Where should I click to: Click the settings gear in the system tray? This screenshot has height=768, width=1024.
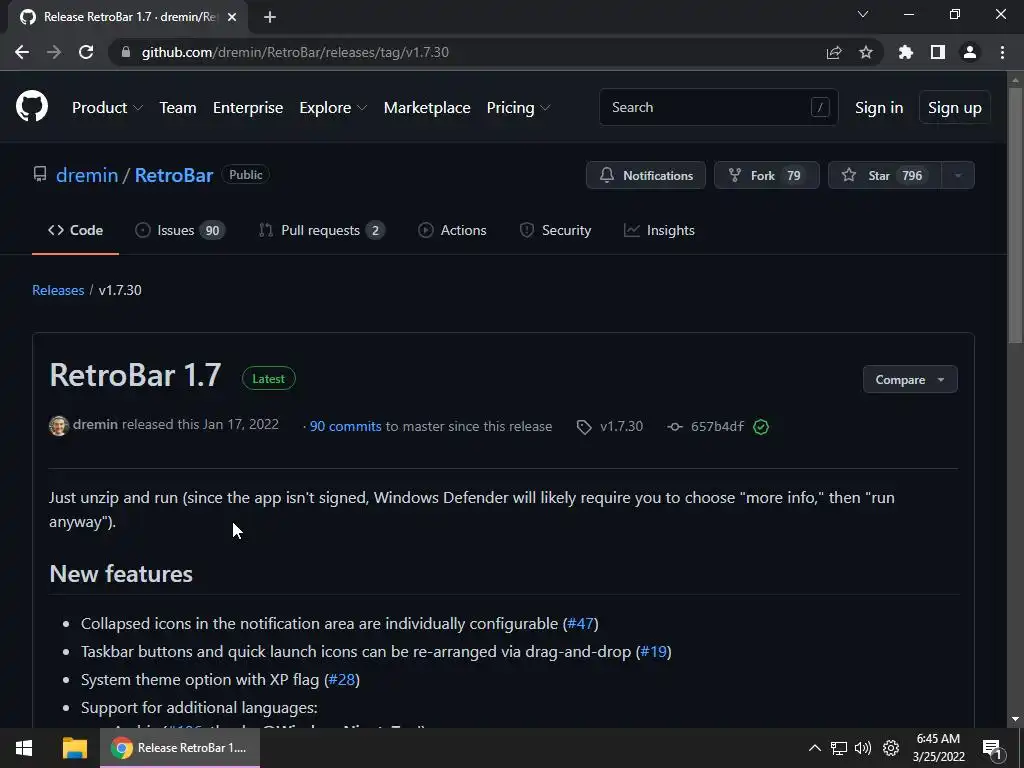click(x=891, y=748)
